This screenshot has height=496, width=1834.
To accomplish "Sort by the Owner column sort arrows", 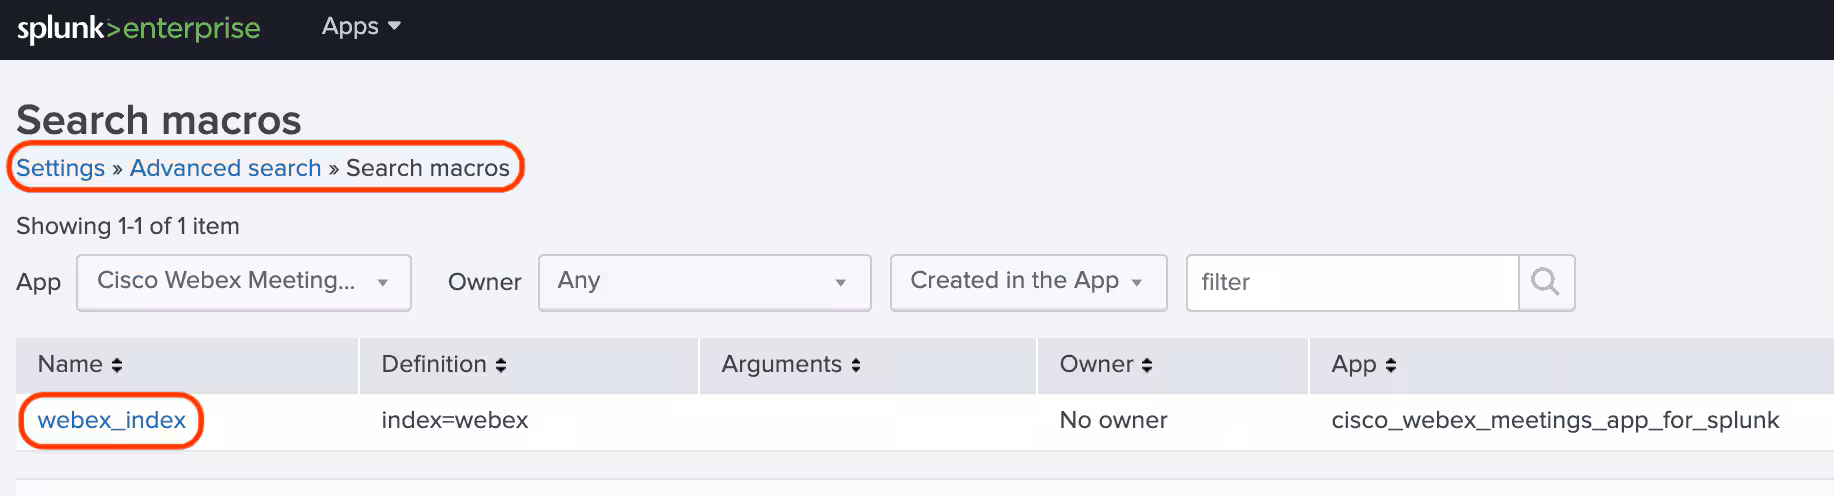I will (1147, 366).
